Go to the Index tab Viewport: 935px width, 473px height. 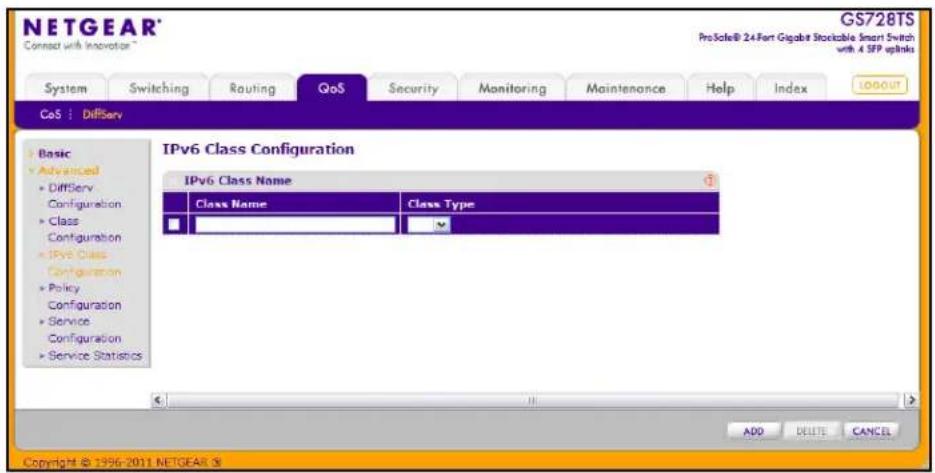click(791, 88)
